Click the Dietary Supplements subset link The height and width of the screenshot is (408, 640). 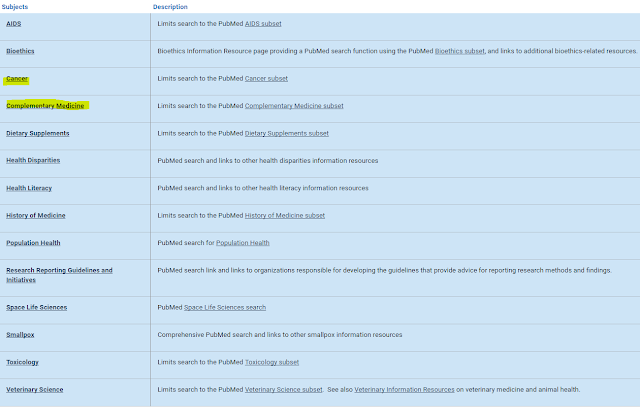[x=287, y=133]
